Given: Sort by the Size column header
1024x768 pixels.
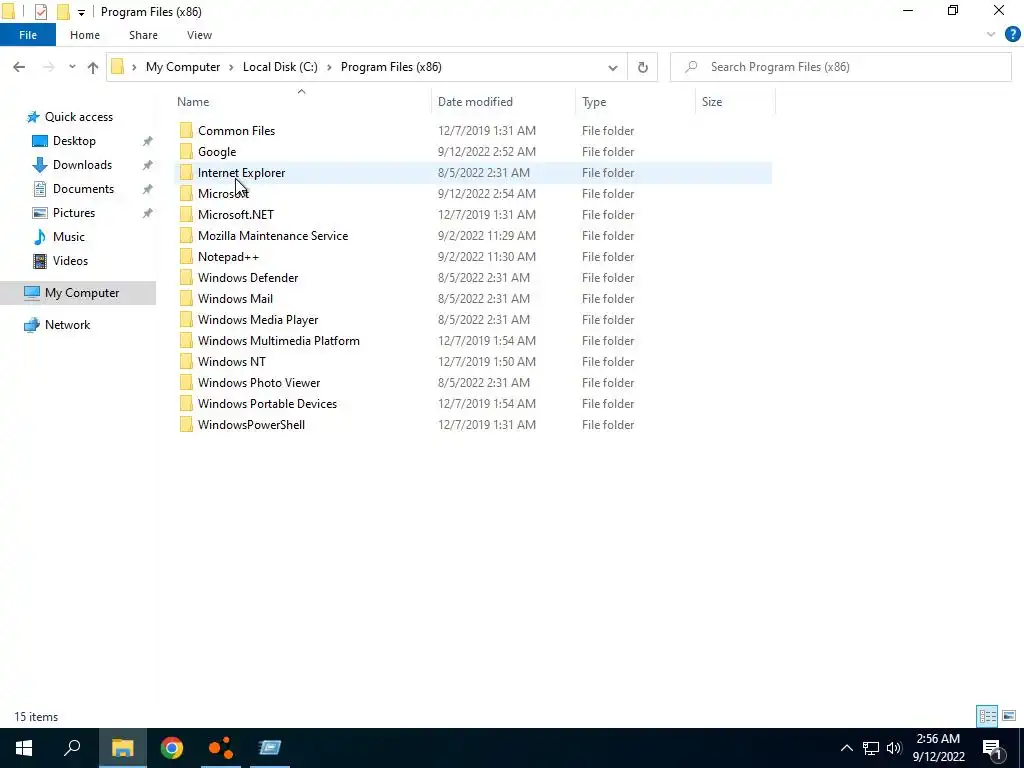Looking at the screenshot, I should (x=711, y=102).
